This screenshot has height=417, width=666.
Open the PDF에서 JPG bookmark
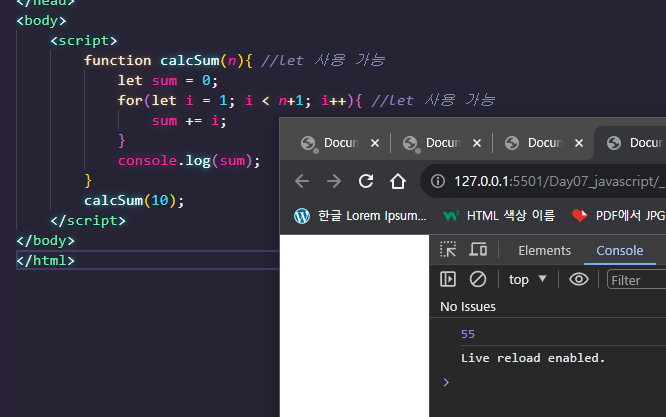click(618, 216)
